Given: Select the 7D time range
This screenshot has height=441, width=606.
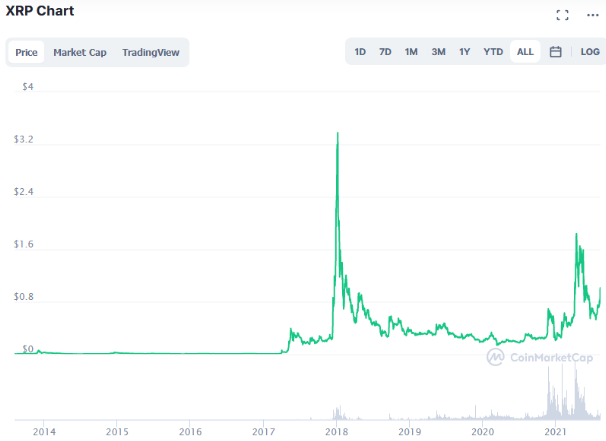Looking at the screenshot, I should [x=385, y=52].
